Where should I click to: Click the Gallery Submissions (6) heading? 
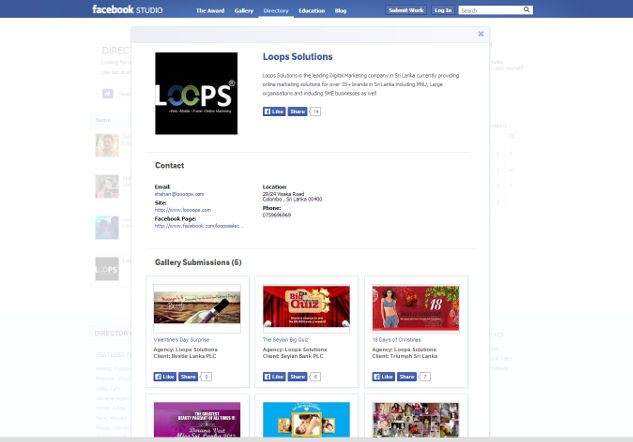[x=198, y=262]
